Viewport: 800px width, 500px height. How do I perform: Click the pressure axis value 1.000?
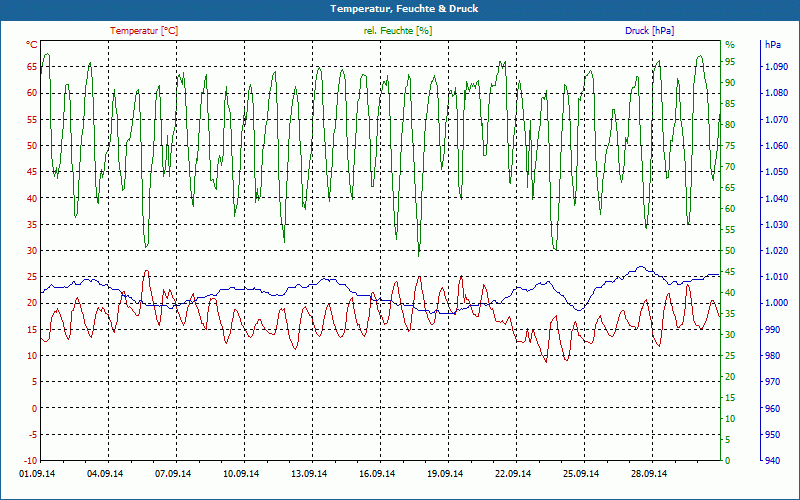tap(777, 303)
